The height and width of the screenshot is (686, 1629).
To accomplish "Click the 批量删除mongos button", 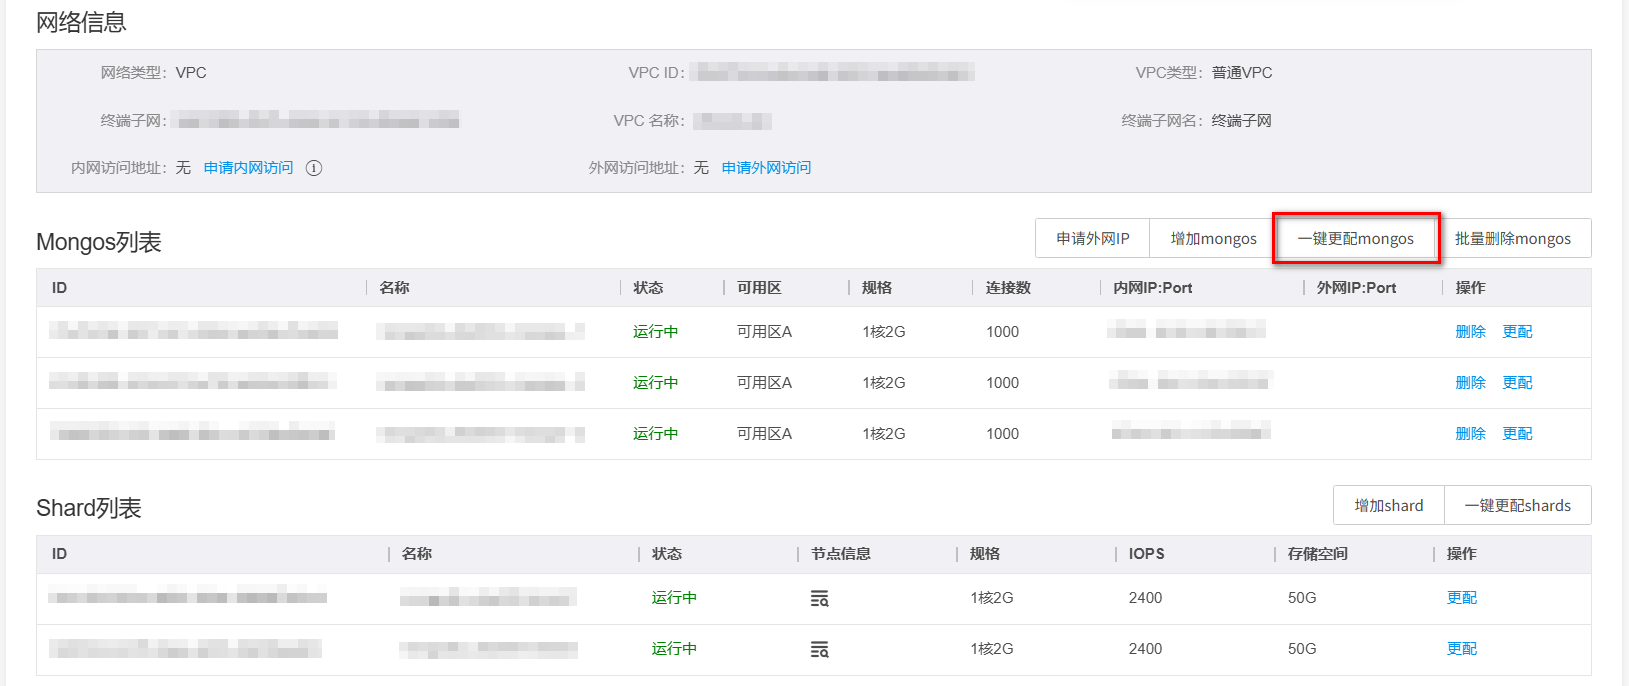I will [x=1512, y=238].
